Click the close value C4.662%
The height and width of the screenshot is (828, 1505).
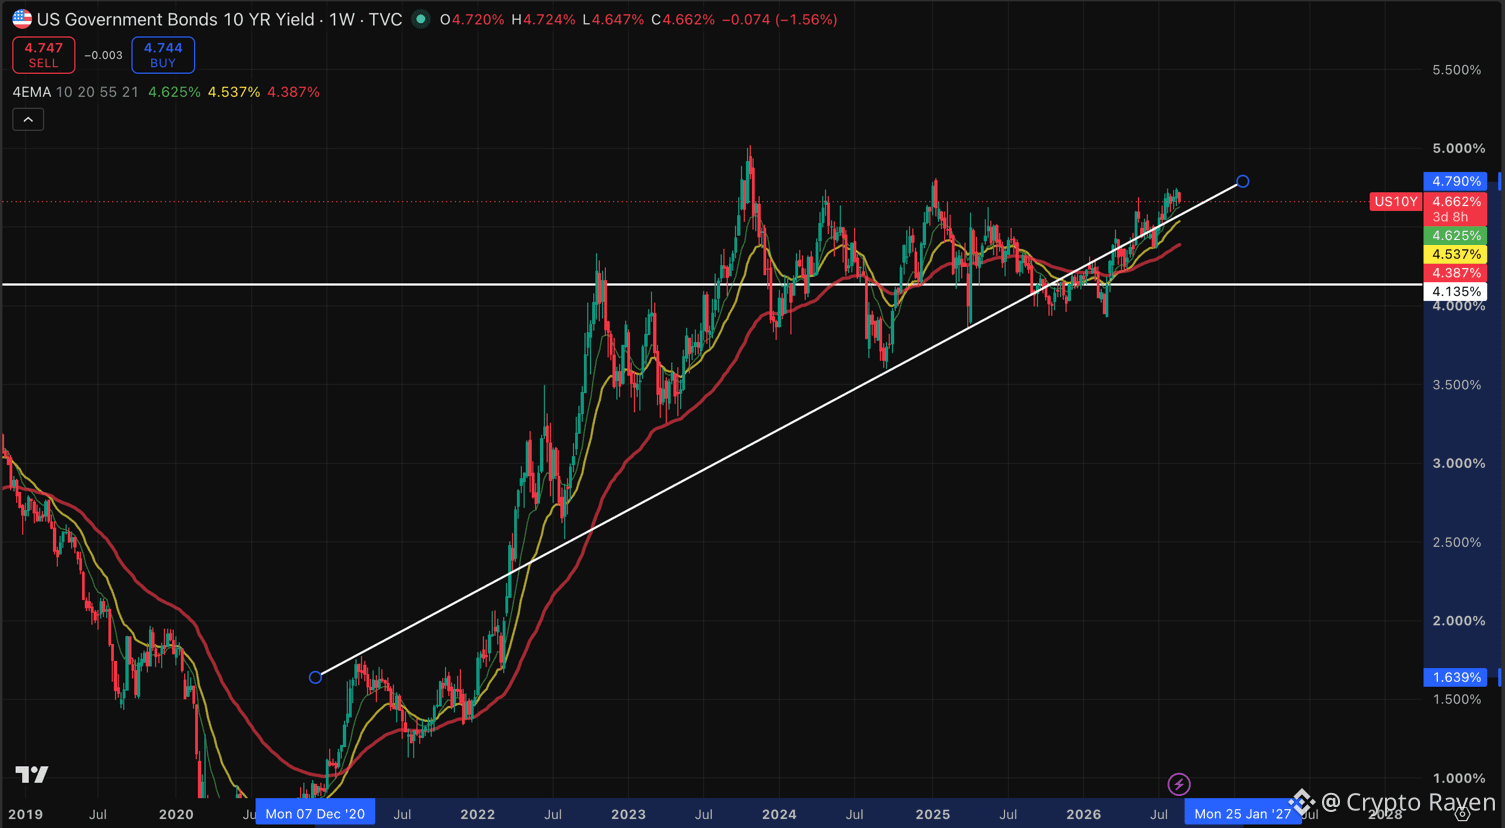[x=683, y=19]
